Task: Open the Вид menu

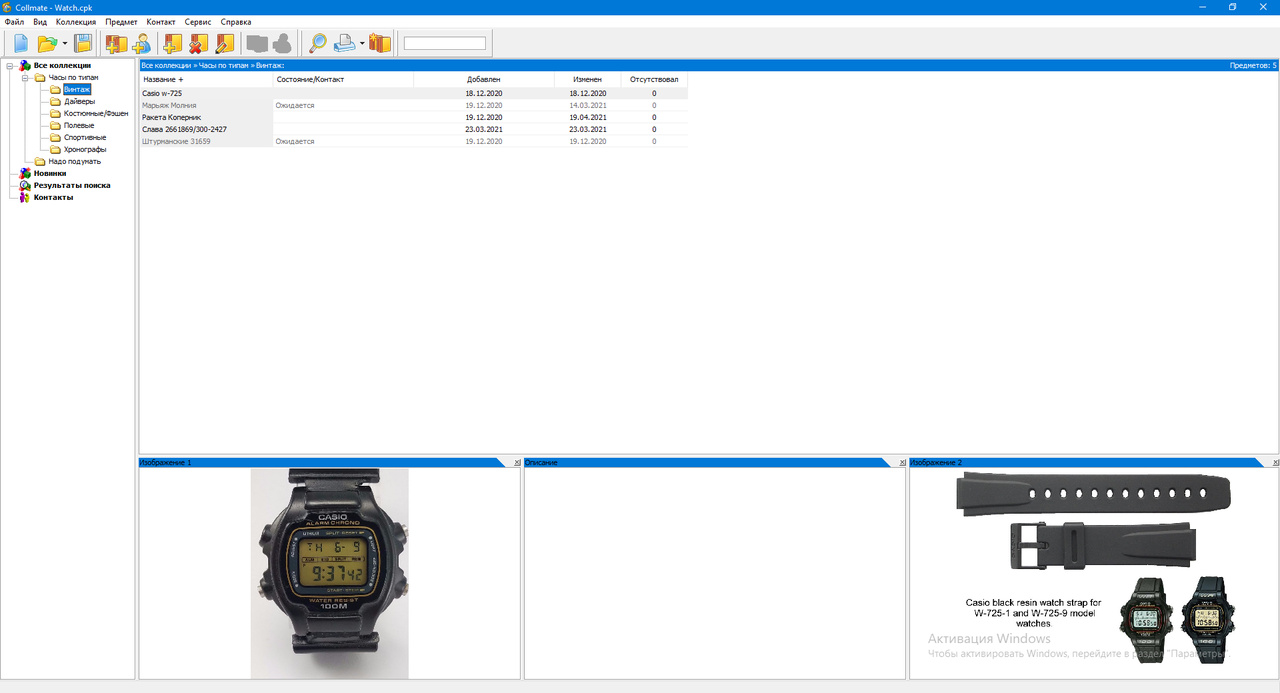Action: click(40, 21)
